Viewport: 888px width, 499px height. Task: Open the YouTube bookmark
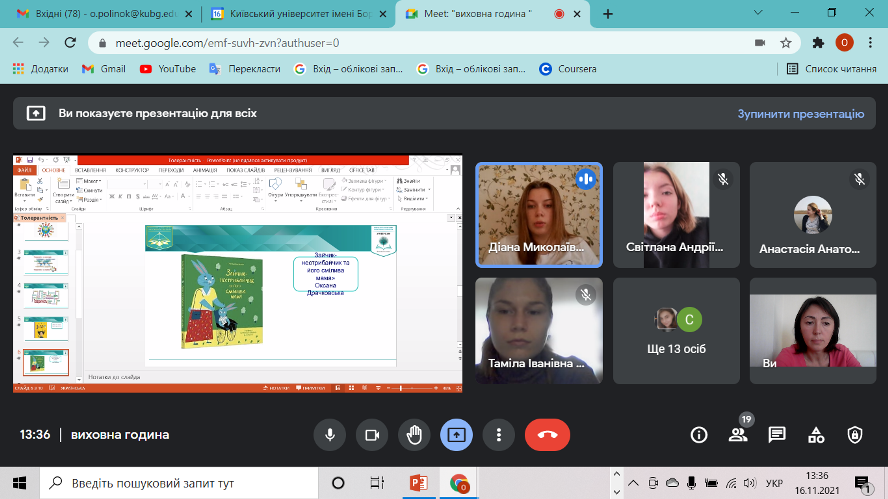[x=168, y=69]
